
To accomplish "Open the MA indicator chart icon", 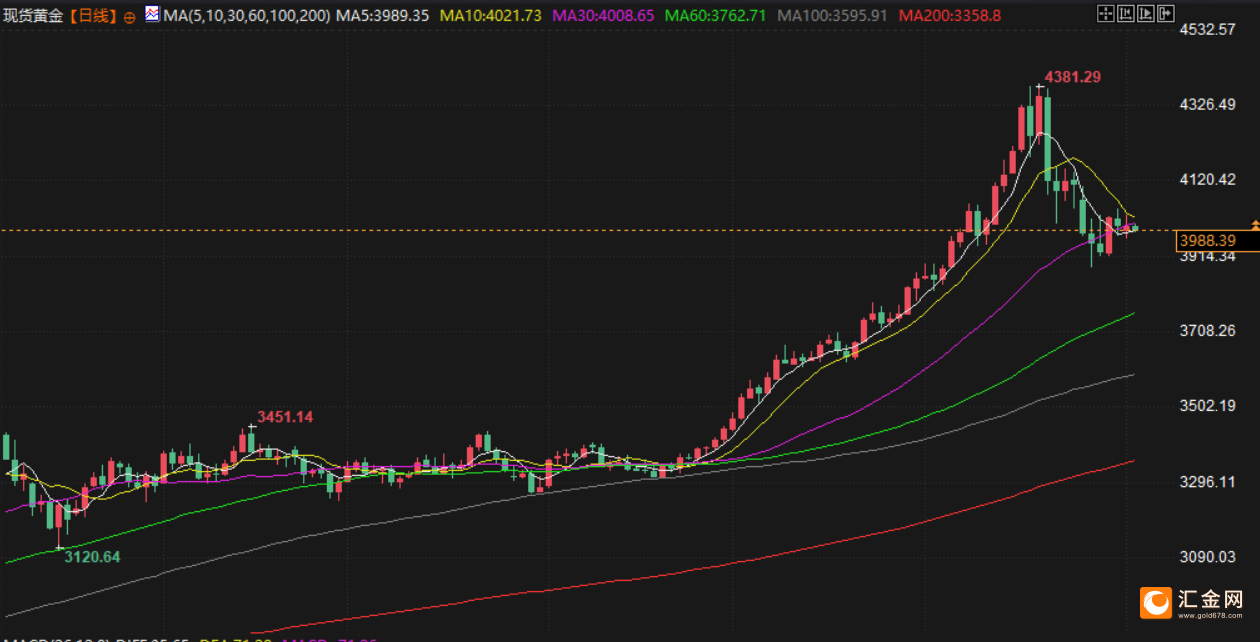I will click(152, 15).
